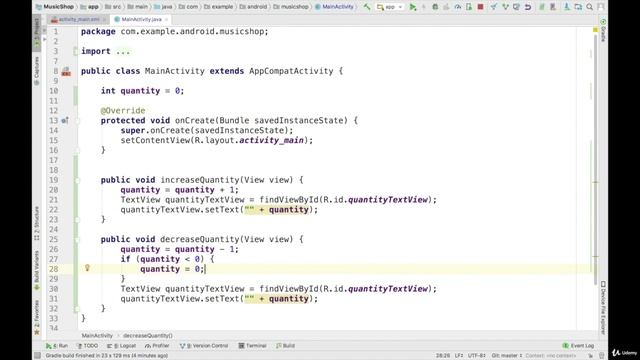Click the lock icon in the status bar
Screen dimensions: 640x360
(x=591, y=356)
